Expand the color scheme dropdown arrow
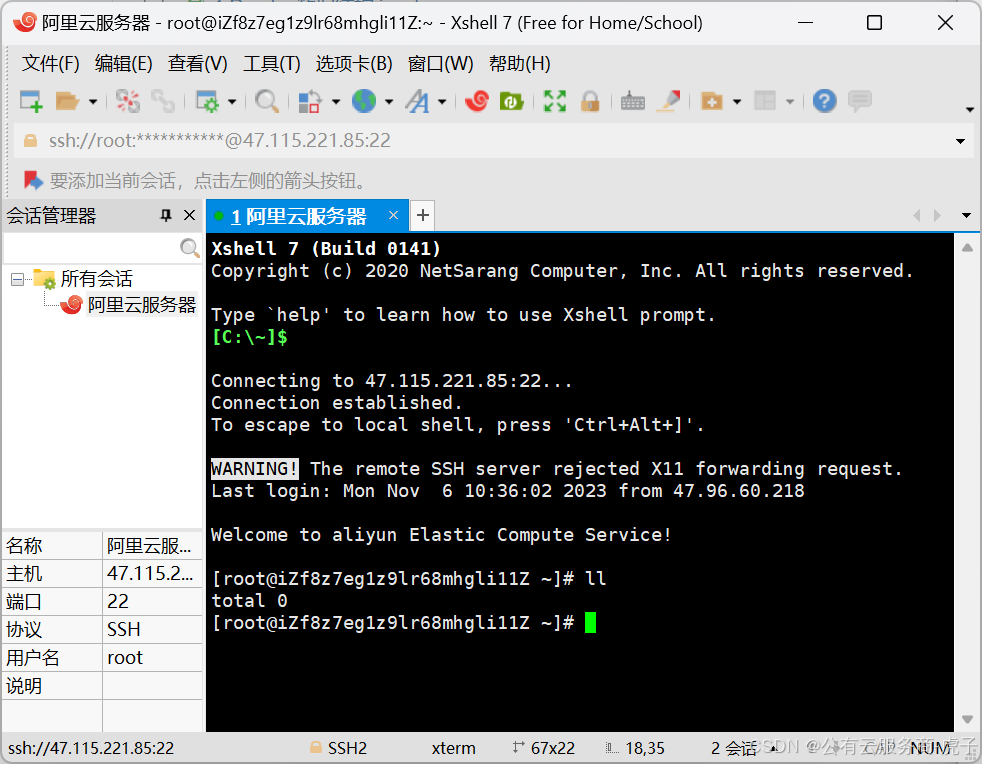Screen dimensions: 982x764 tap(336, 101)
